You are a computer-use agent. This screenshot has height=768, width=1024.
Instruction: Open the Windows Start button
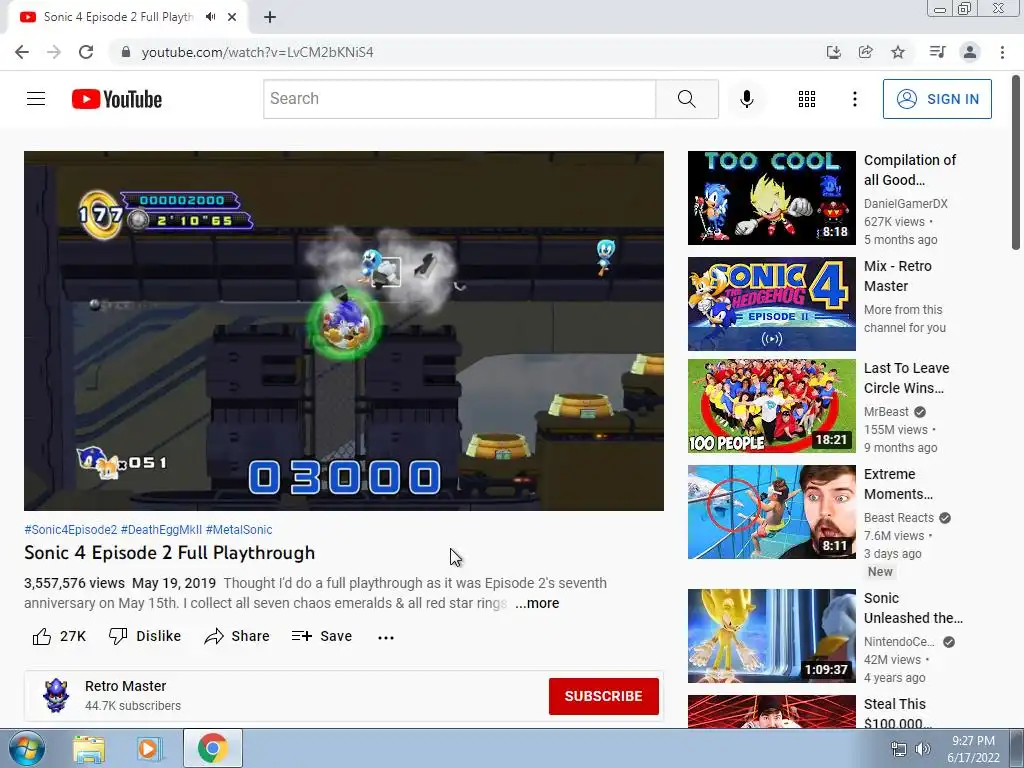(x=27, y=748)
